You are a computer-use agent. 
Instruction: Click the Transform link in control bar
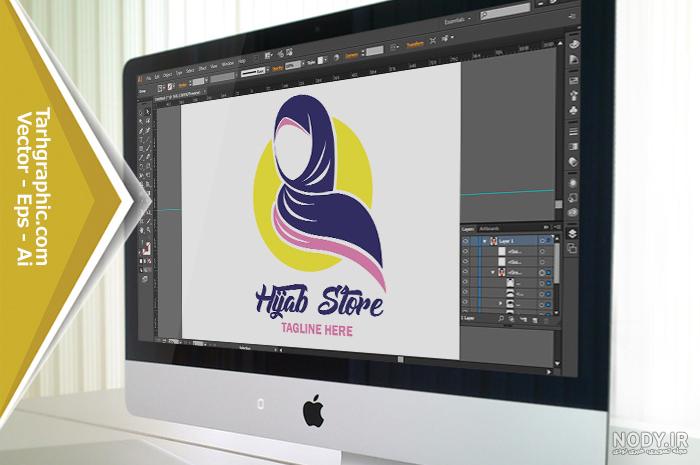(415, 44)
